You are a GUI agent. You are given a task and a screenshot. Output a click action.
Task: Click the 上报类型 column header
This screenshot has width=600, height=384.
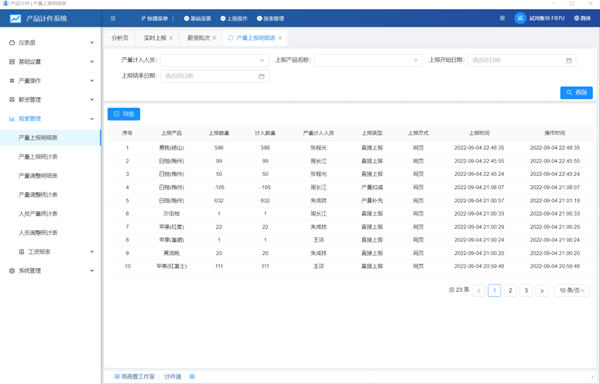point(372,133)
